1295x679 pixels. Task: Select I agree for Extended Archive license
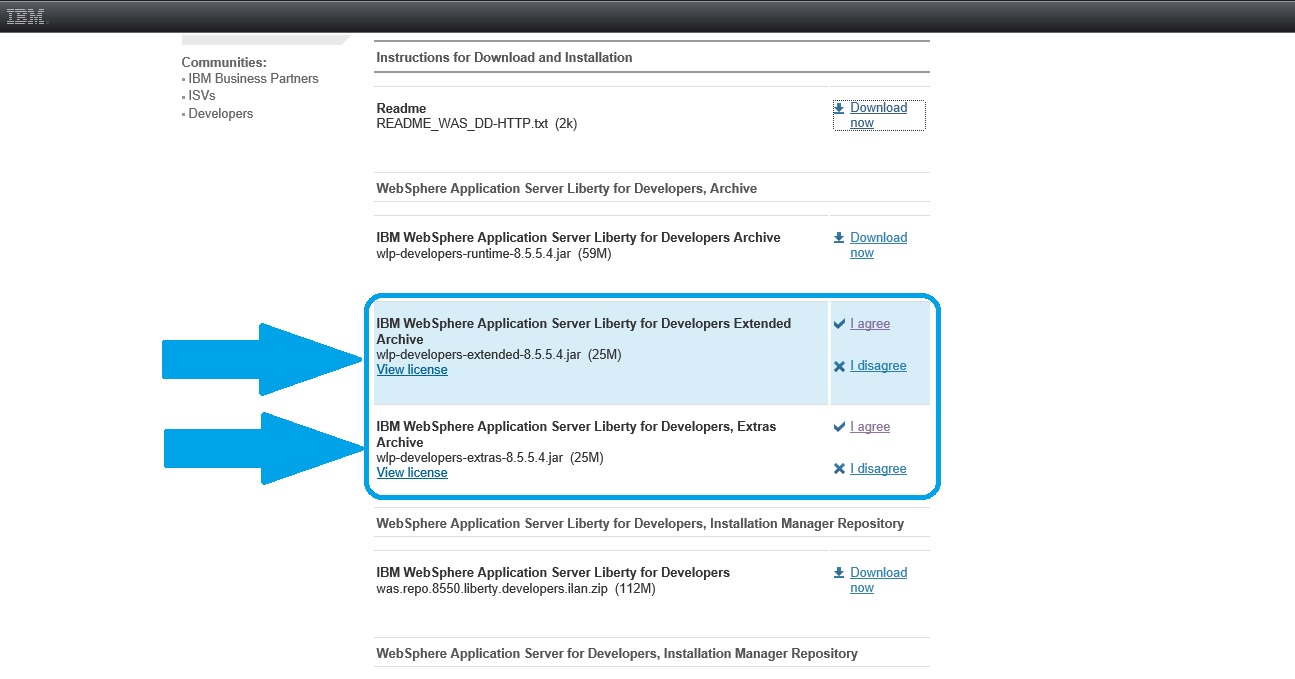869,324
